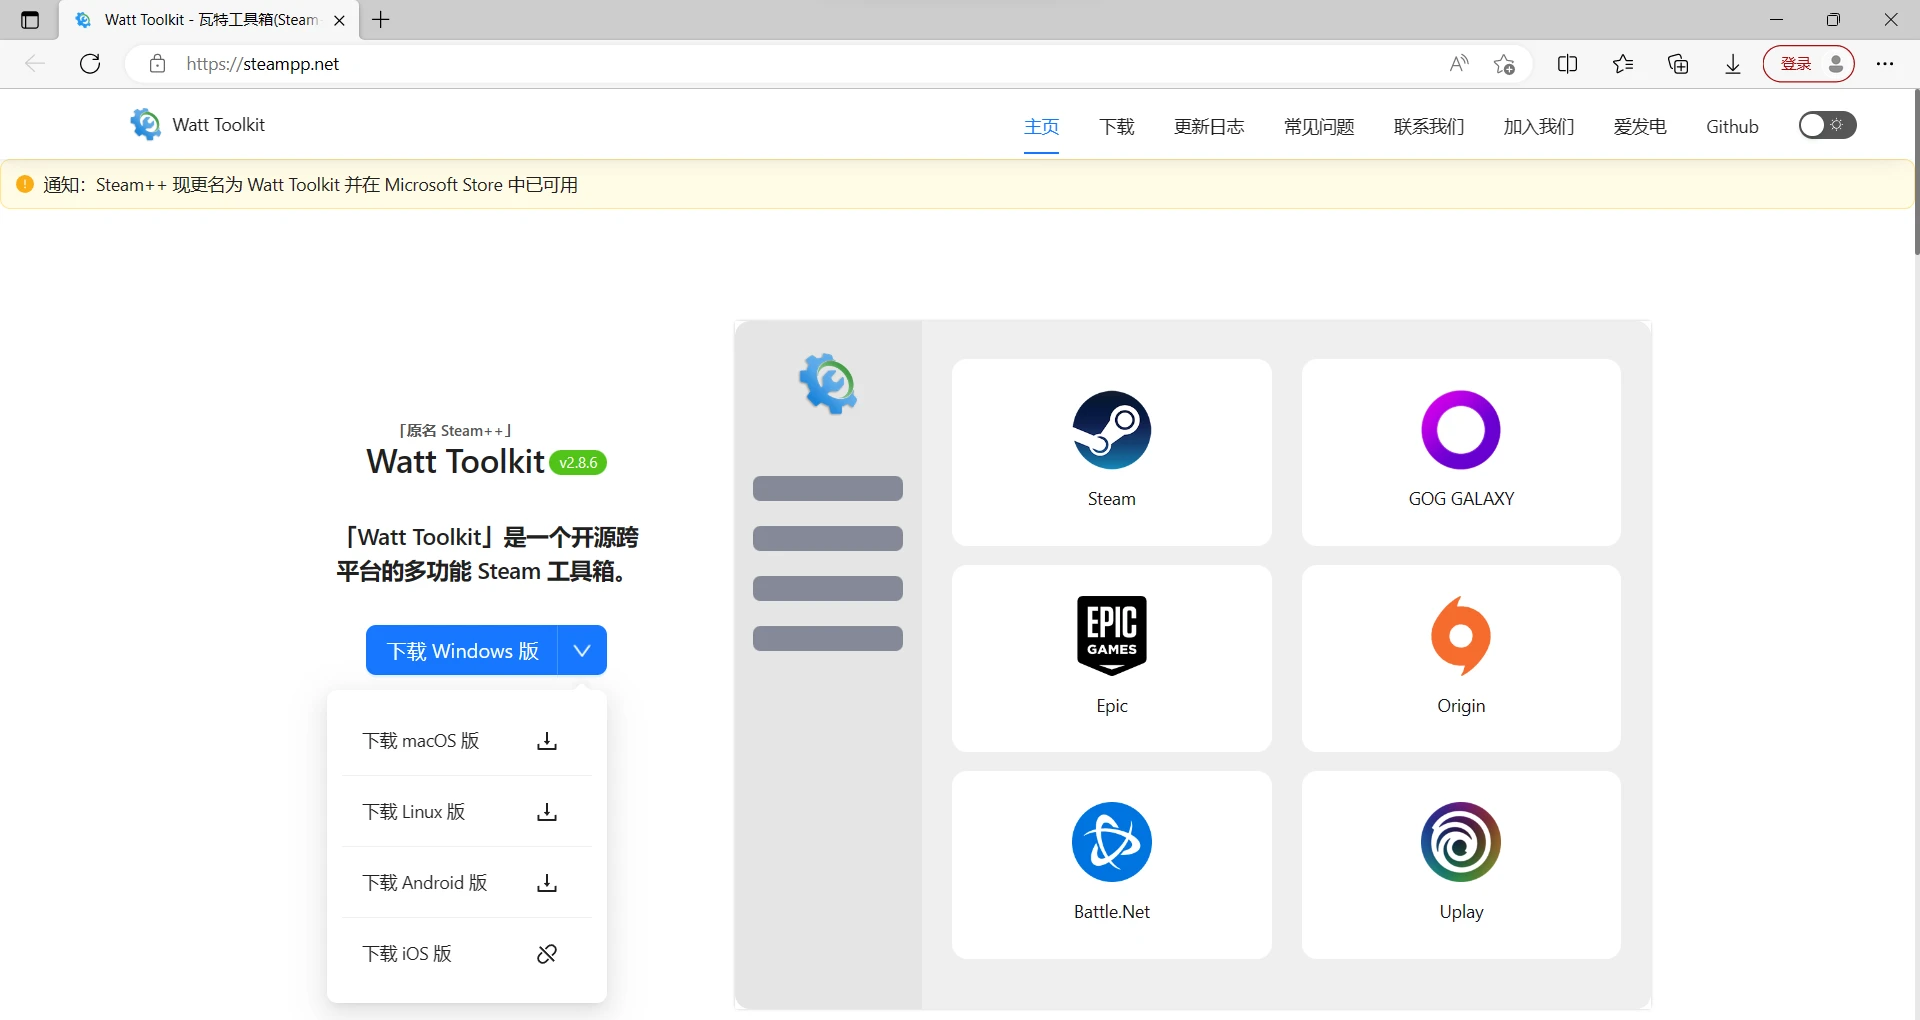Open the 更新日志 nav item
Screen dimensions: 1920x1020
pyautogui.click(x=1209, y=126)
